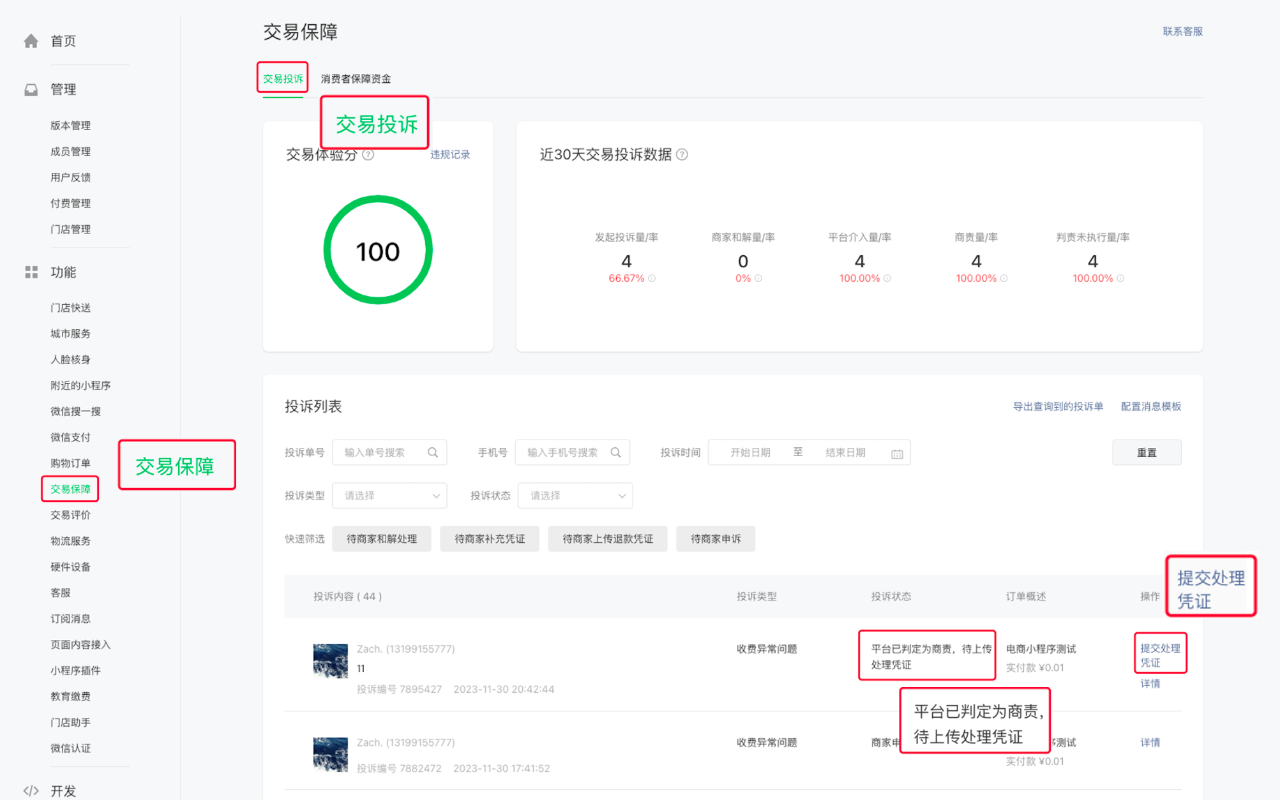Click help icon beside 近30天交易投诉数据

[x=682, y=155]
